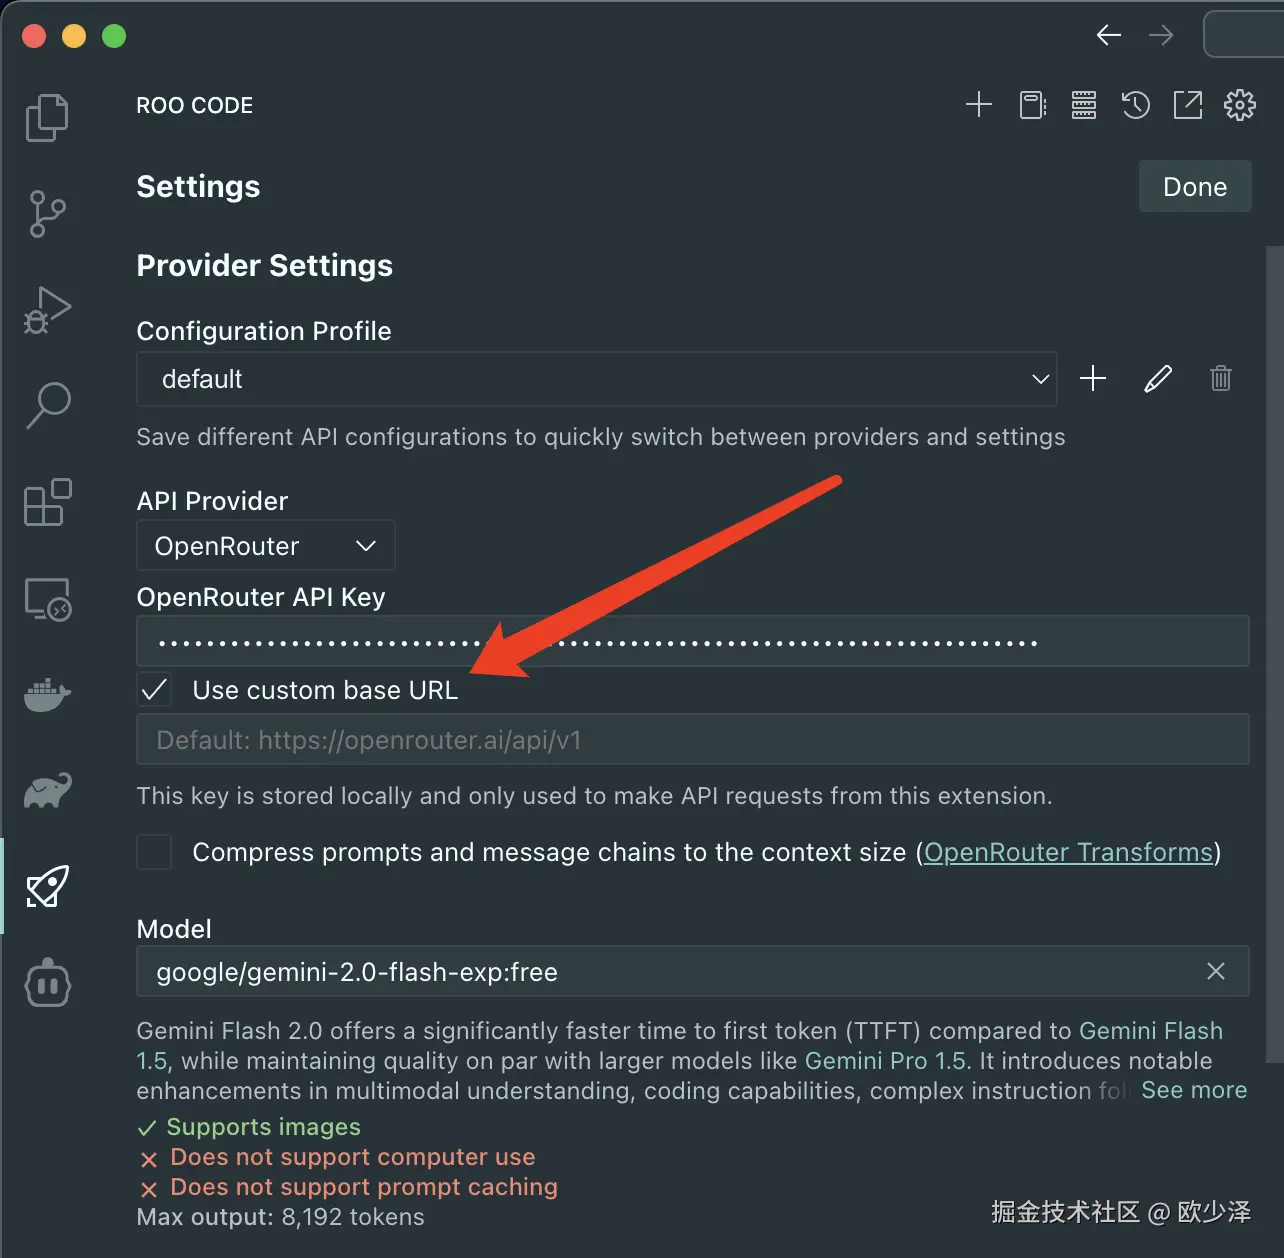Open the OpenRouter Transforms link

pos(1068,852)
